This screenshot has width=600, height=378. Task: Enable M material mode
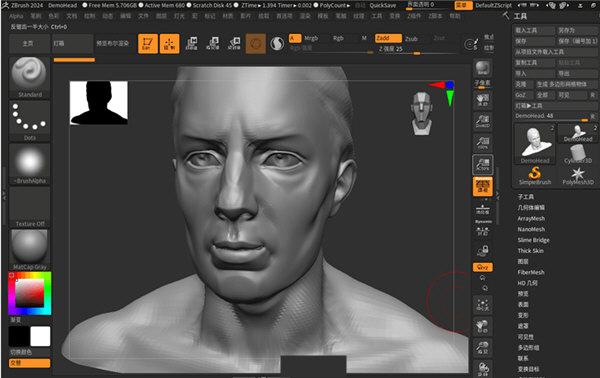click(x=364, y=38)
